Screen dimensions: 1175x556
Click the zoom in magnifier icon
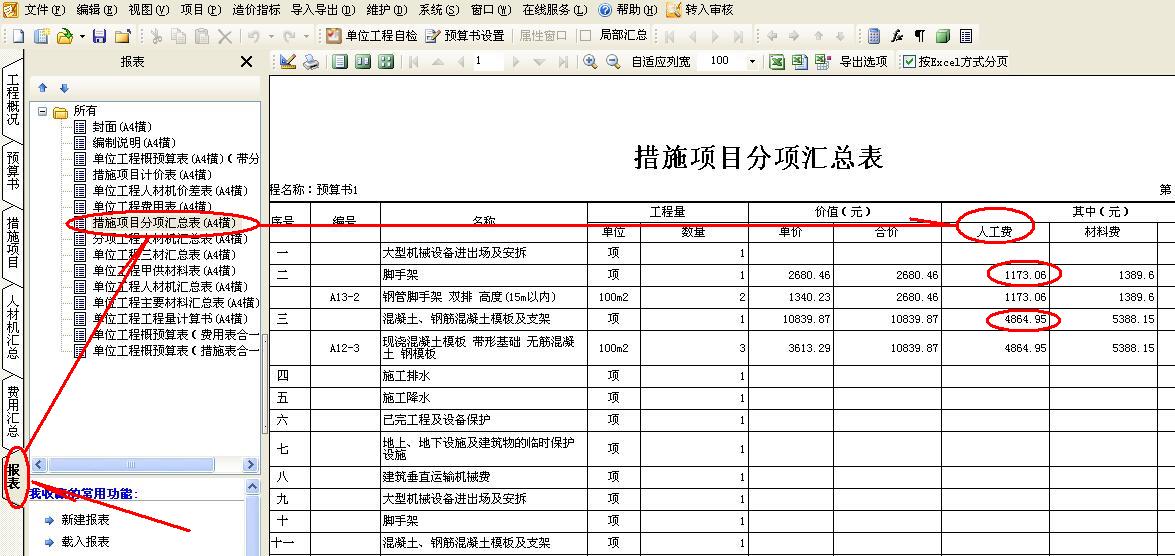[x=590, y=62]
